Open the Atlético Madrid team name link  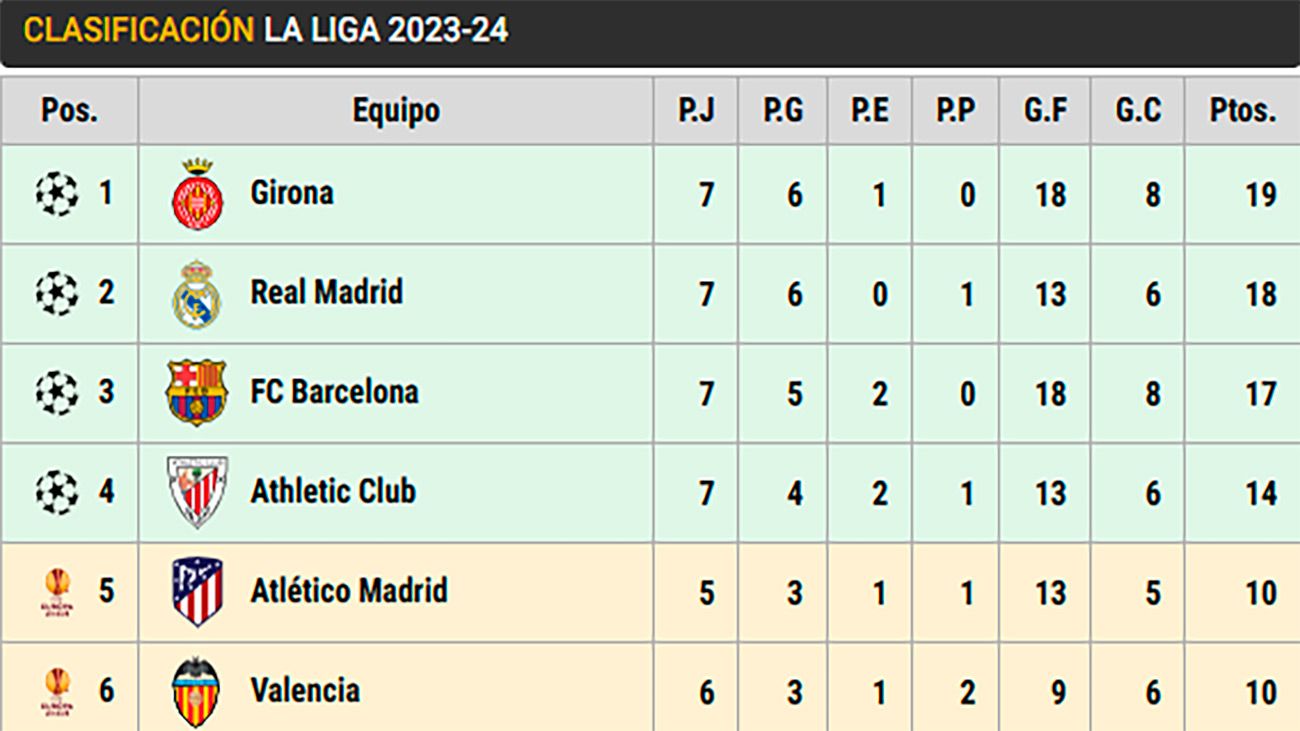tap(348, 591)
